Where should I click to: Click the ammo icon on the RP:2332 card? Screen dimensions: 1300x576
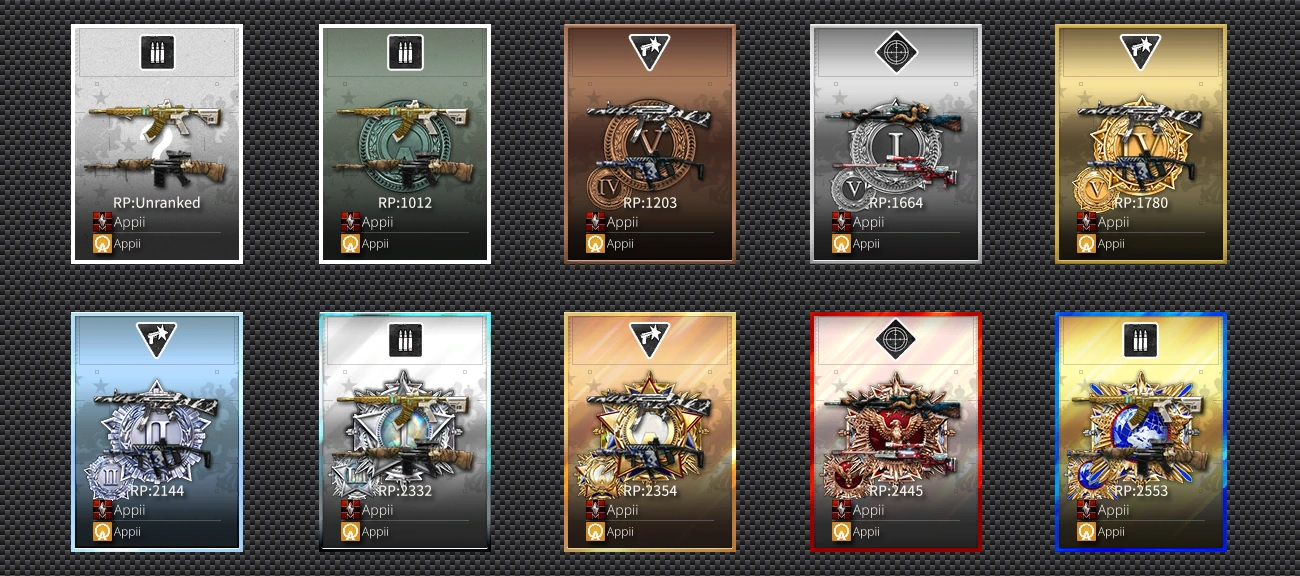(x=405, y=341)
